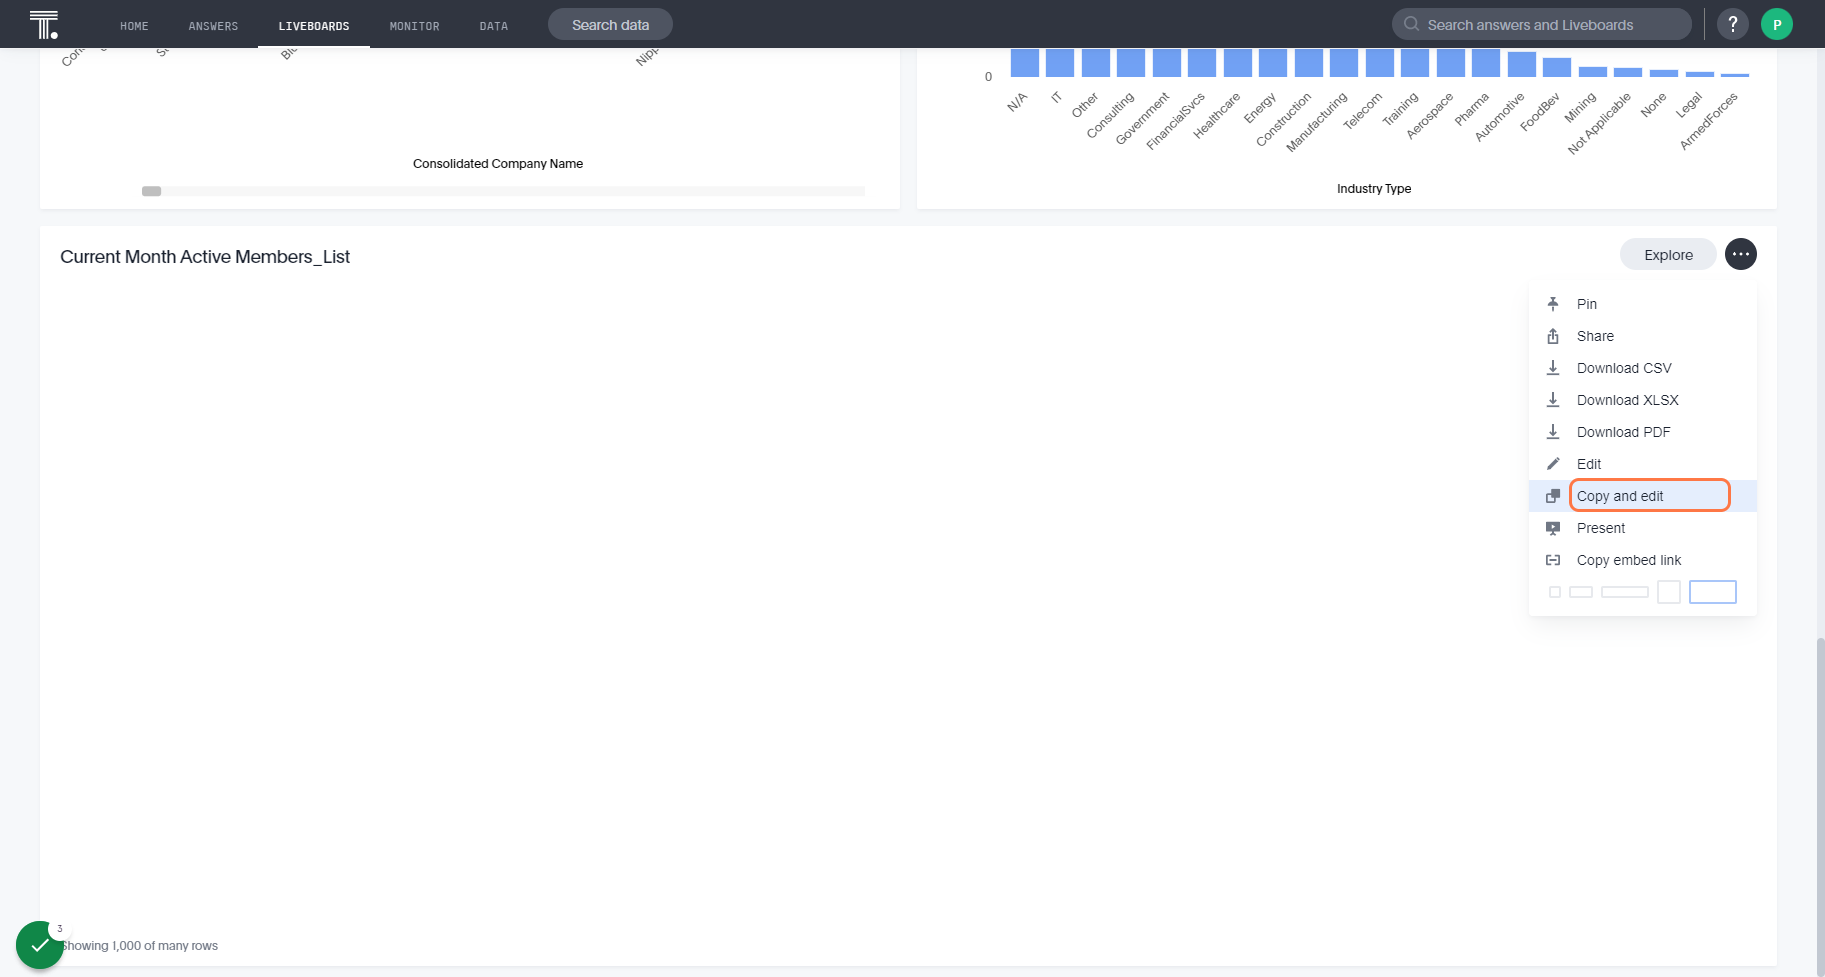
Task: Click the Pin icon in the menu
Action: (1553, 304)
